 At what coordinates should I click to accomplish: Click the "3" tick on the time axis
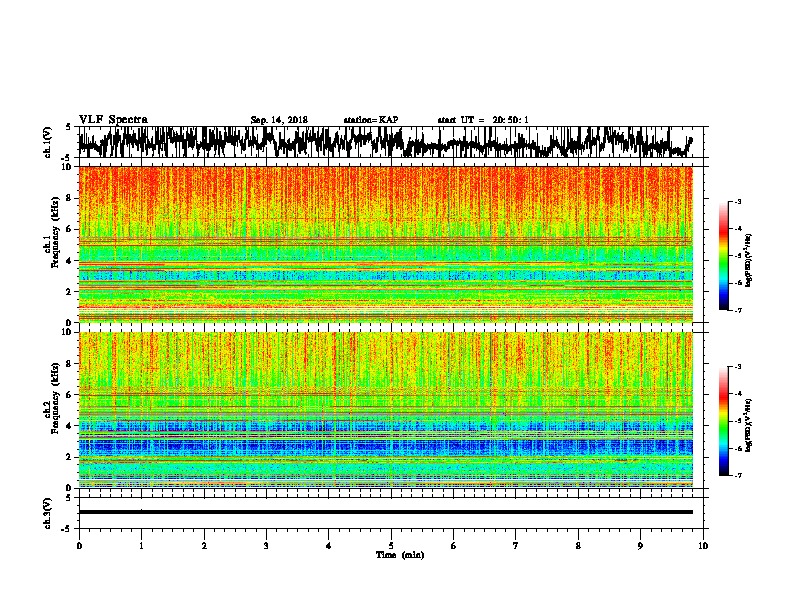266,546
